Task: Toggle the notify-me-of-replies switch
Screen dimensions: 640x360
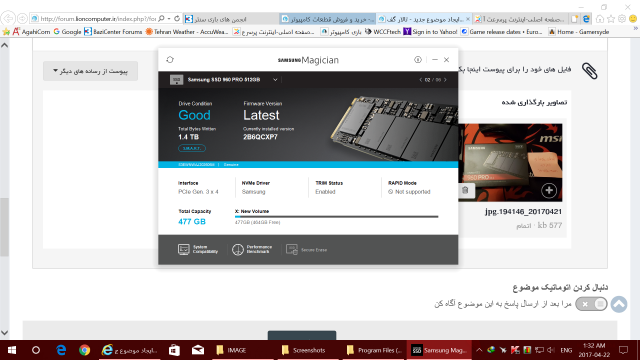Action: coord(591,304)
